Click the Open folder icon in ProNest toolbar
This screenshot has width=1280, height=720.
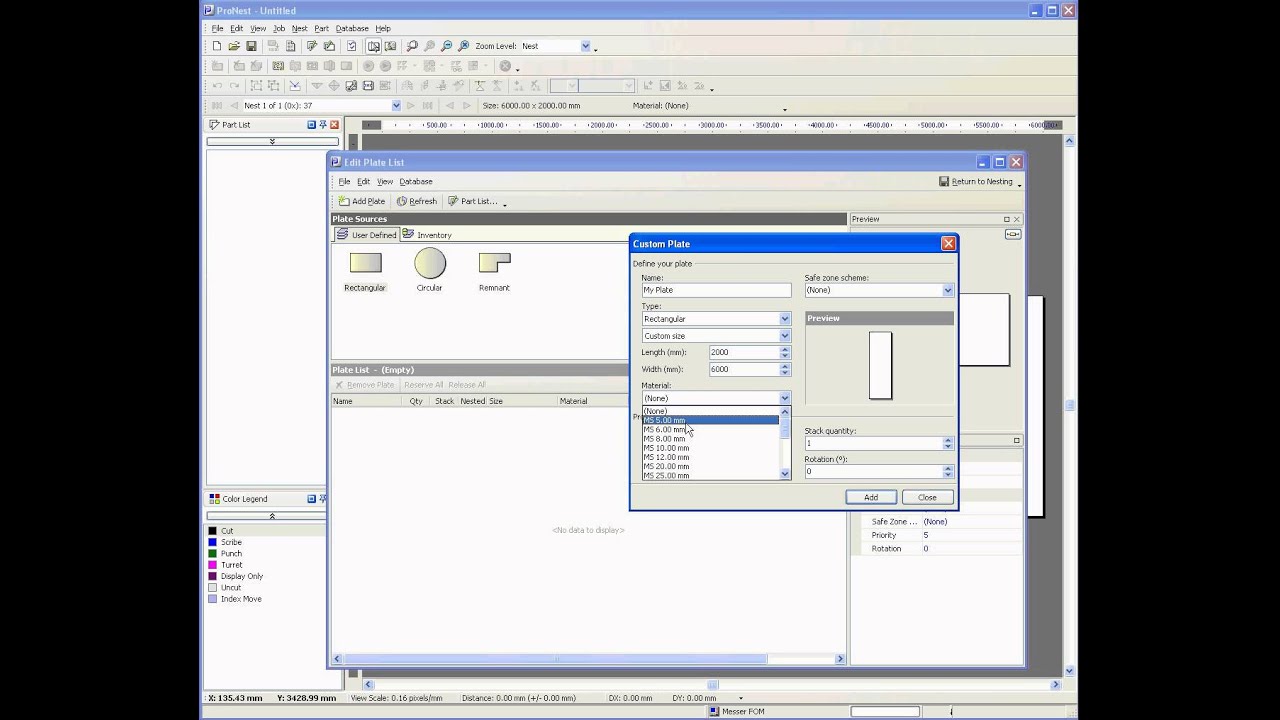click(234, 46)
